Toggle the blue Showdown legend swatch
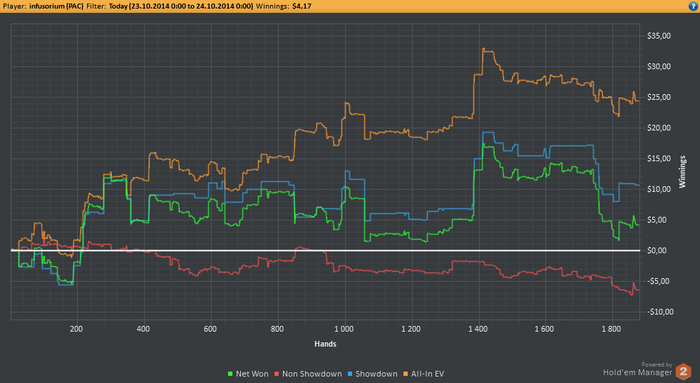Image resolution: width=700 pixels, height=383 pixels. [x=350, y=374]
